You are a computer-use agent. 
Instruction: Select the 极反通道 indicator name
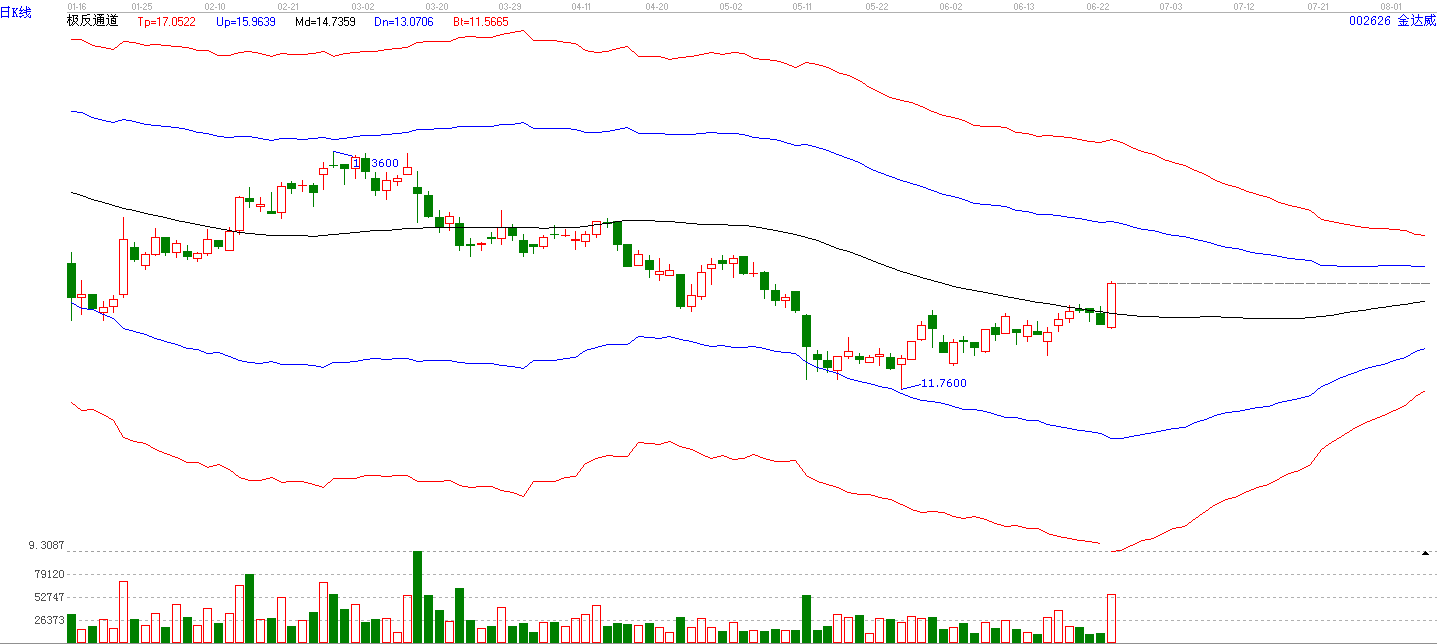click(x=92, y=20)
